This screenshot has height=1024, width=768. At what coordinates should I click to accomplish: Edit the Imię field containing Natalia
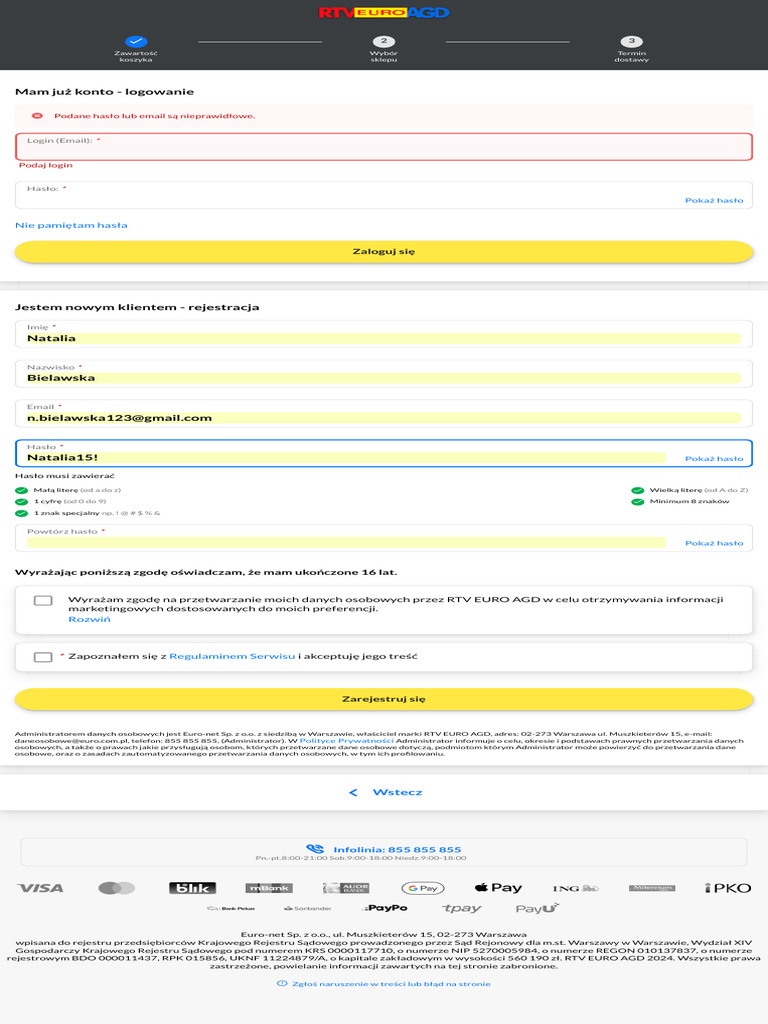(384, 334)
